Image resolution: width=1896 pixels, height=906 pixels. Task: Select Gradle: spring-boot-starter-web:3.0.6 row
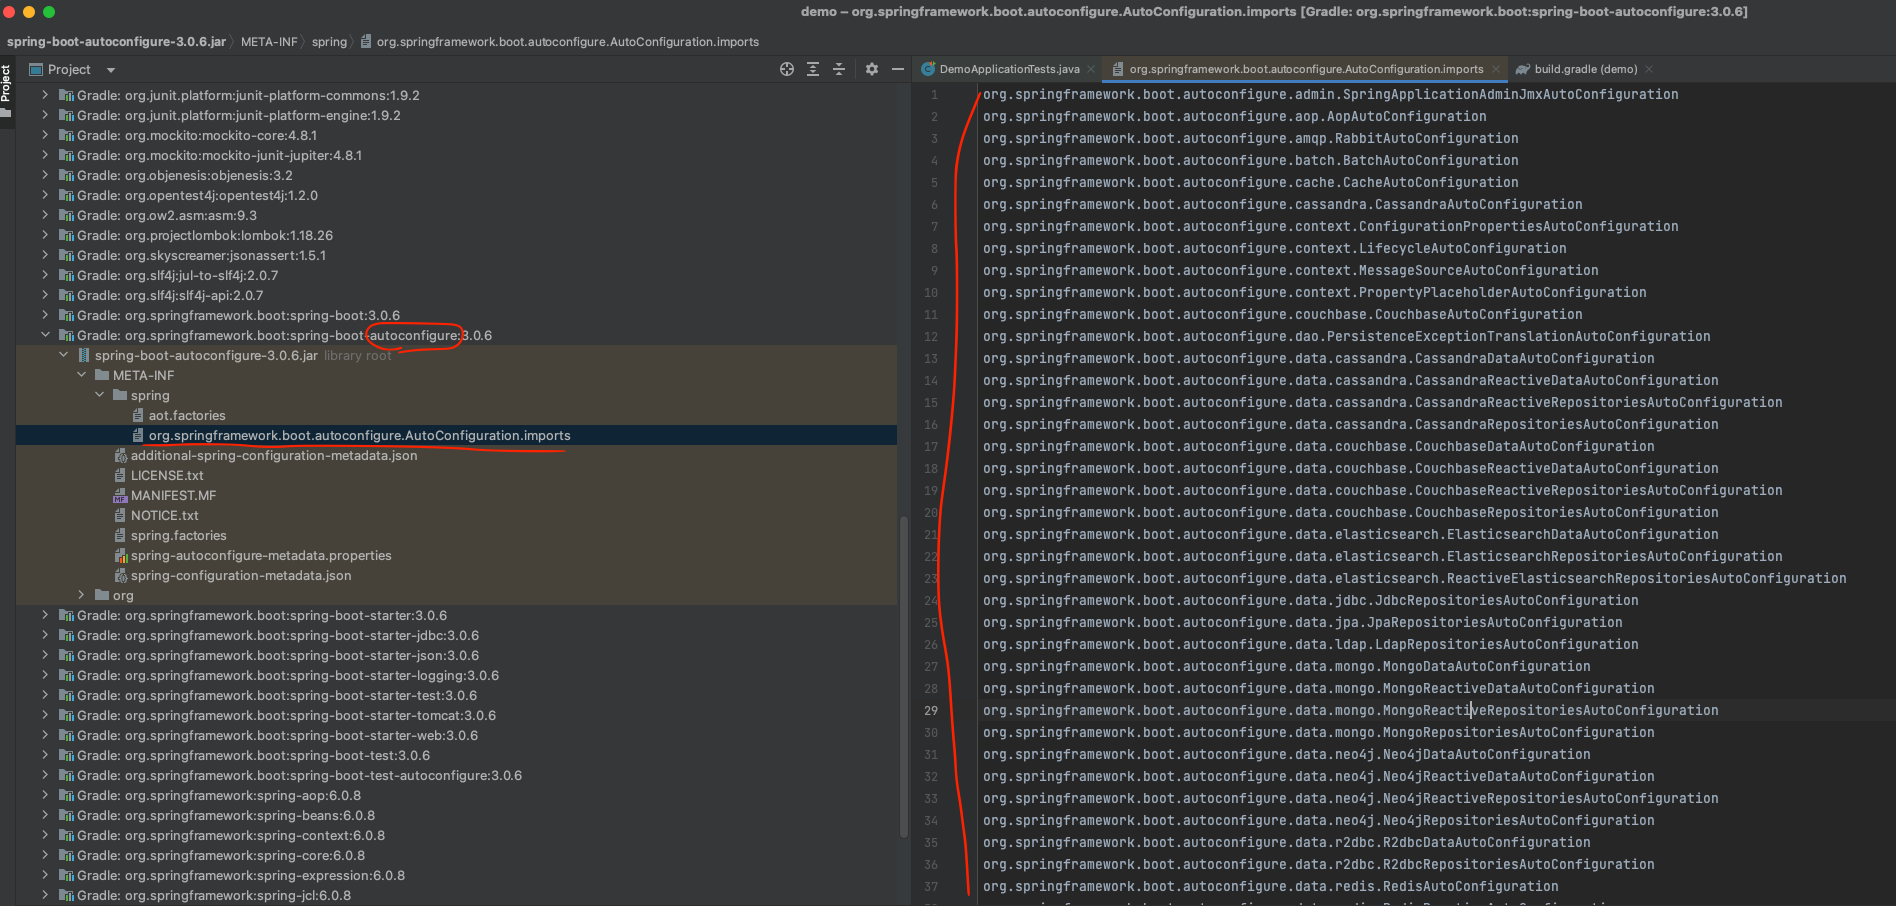(x=277, y=735)
